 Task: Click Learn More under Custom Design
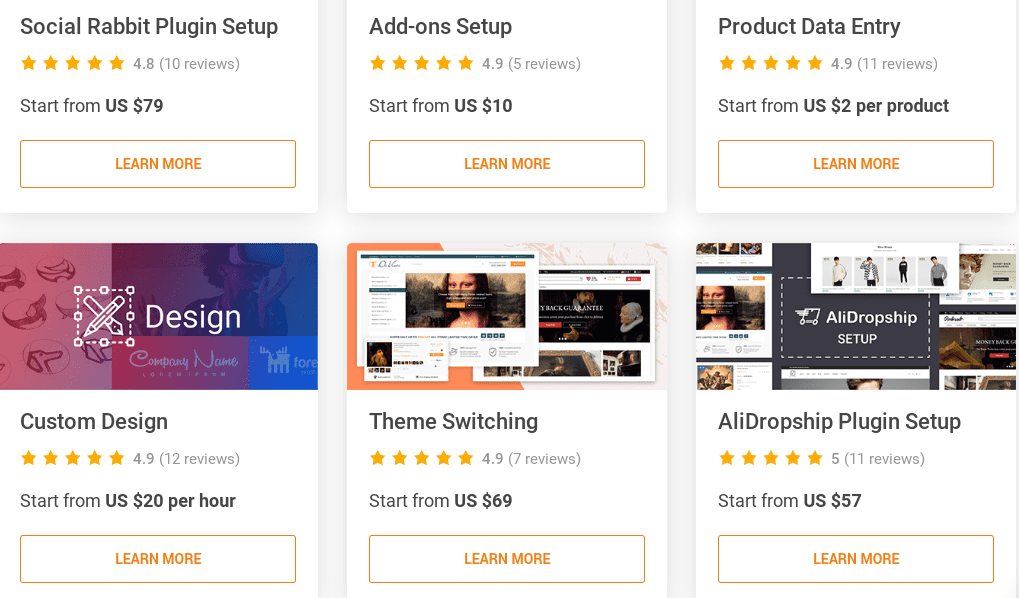158,559
